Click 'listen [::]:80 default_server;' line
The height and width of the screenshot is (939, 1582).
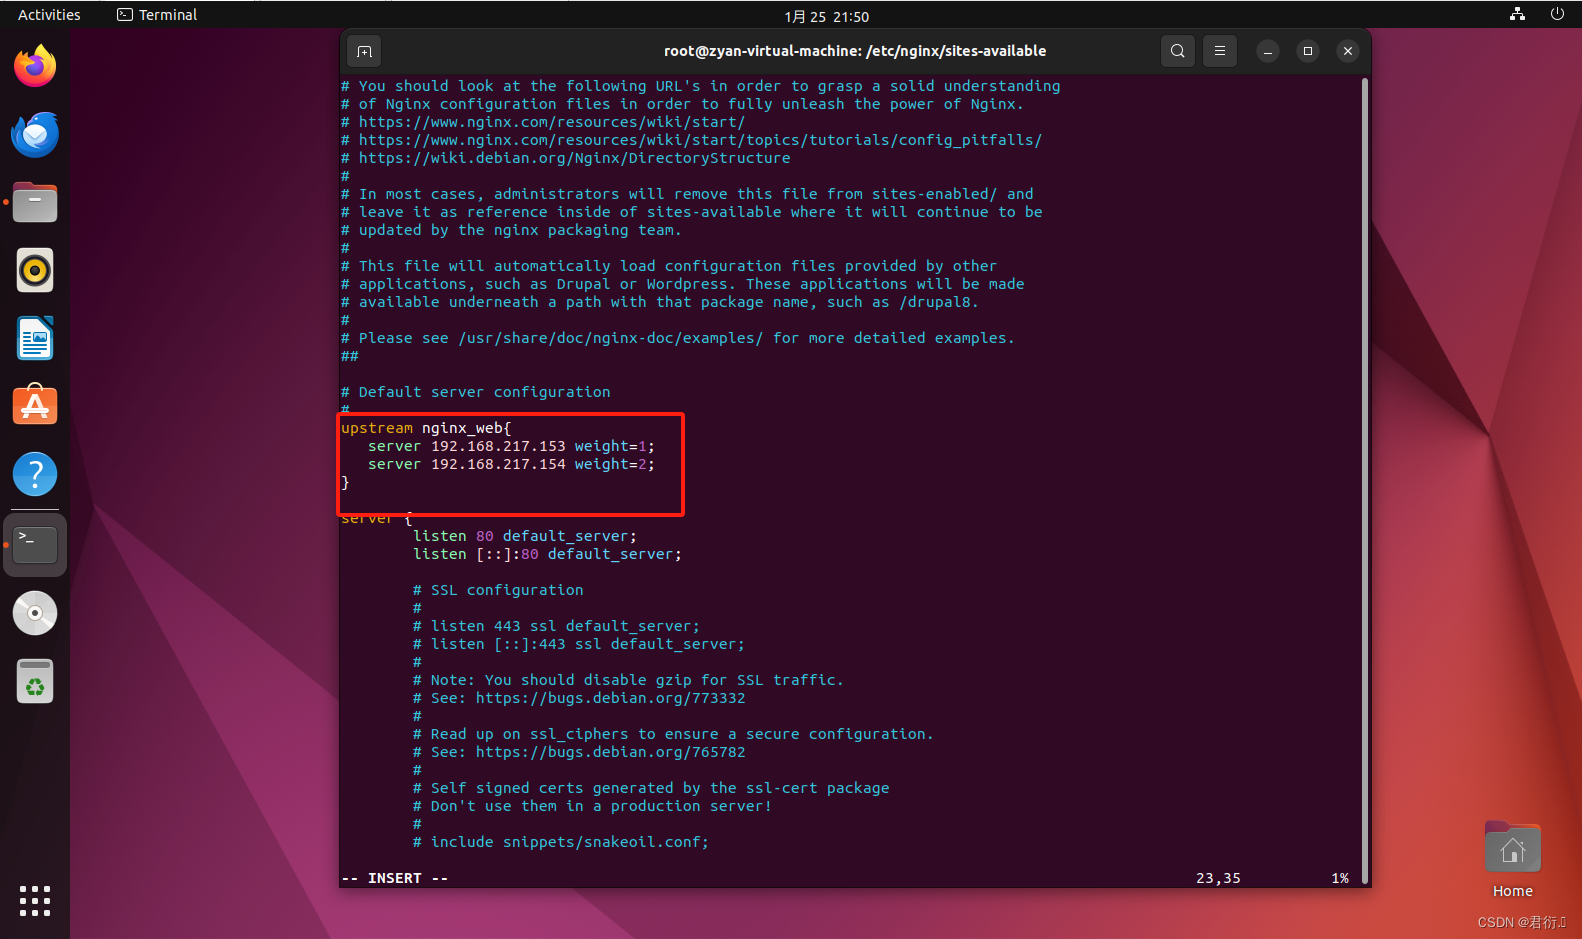tap(547, 554)
